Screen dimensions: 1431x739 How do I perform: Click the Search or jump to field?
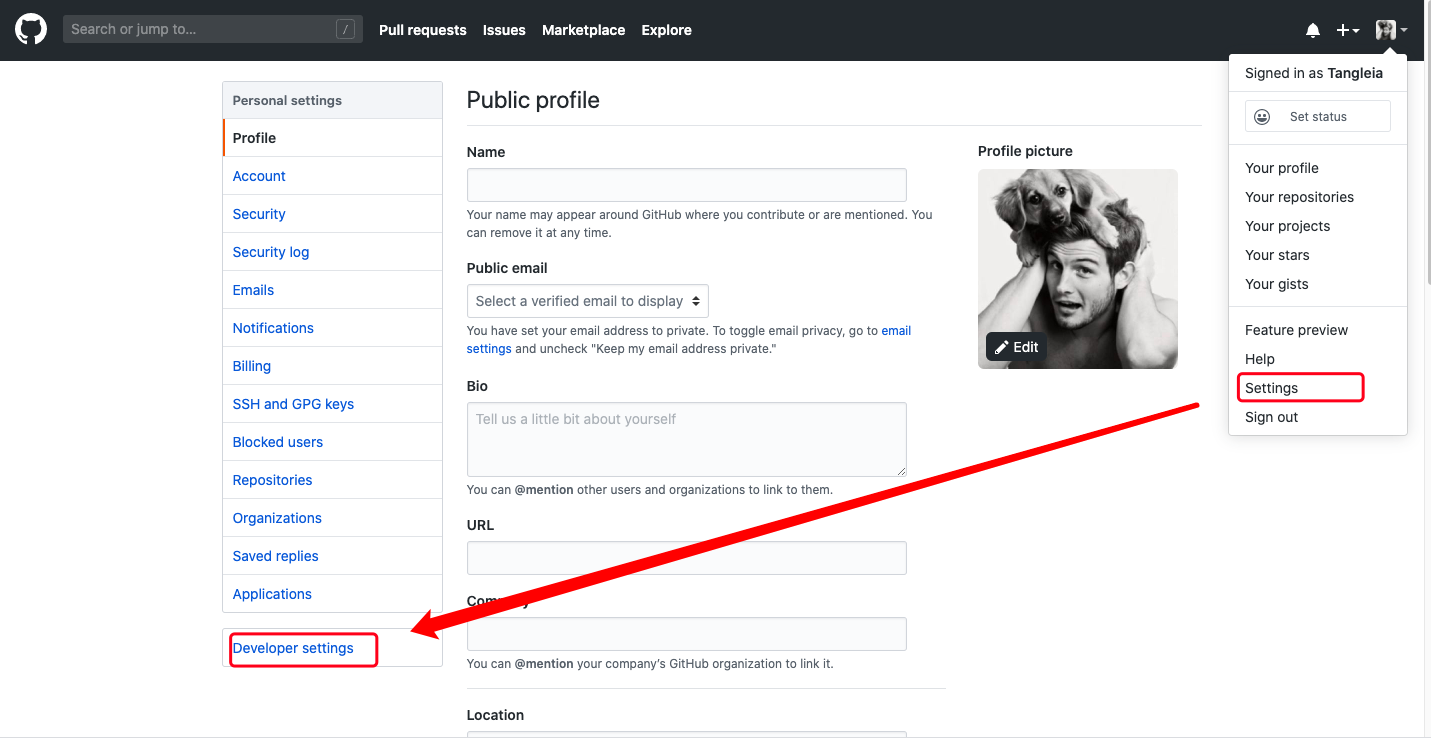click(200, 30)
